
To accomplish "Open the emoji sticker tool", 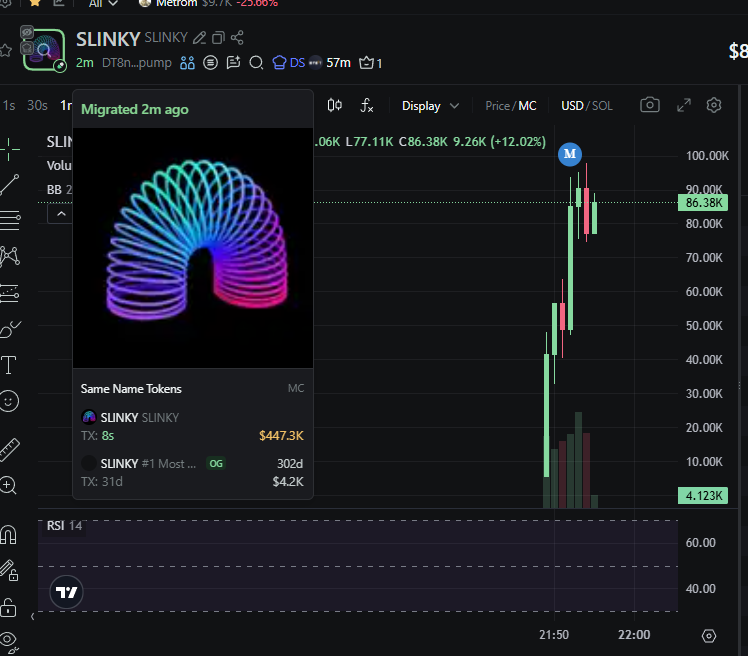I will tap(10, 401).
